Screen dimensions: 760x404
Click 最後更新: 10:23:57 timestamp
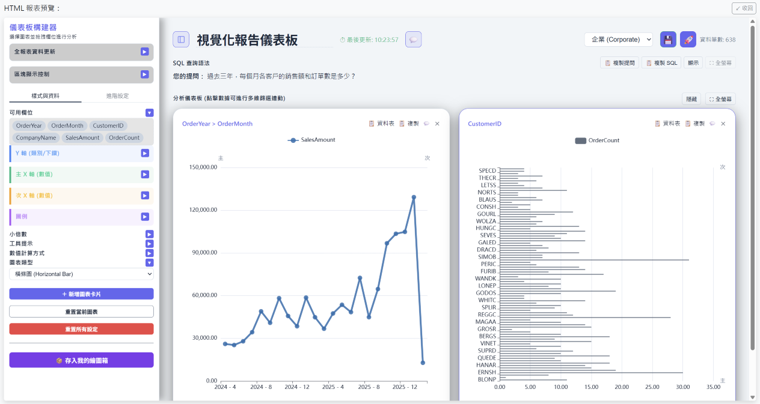pos(369,40)
